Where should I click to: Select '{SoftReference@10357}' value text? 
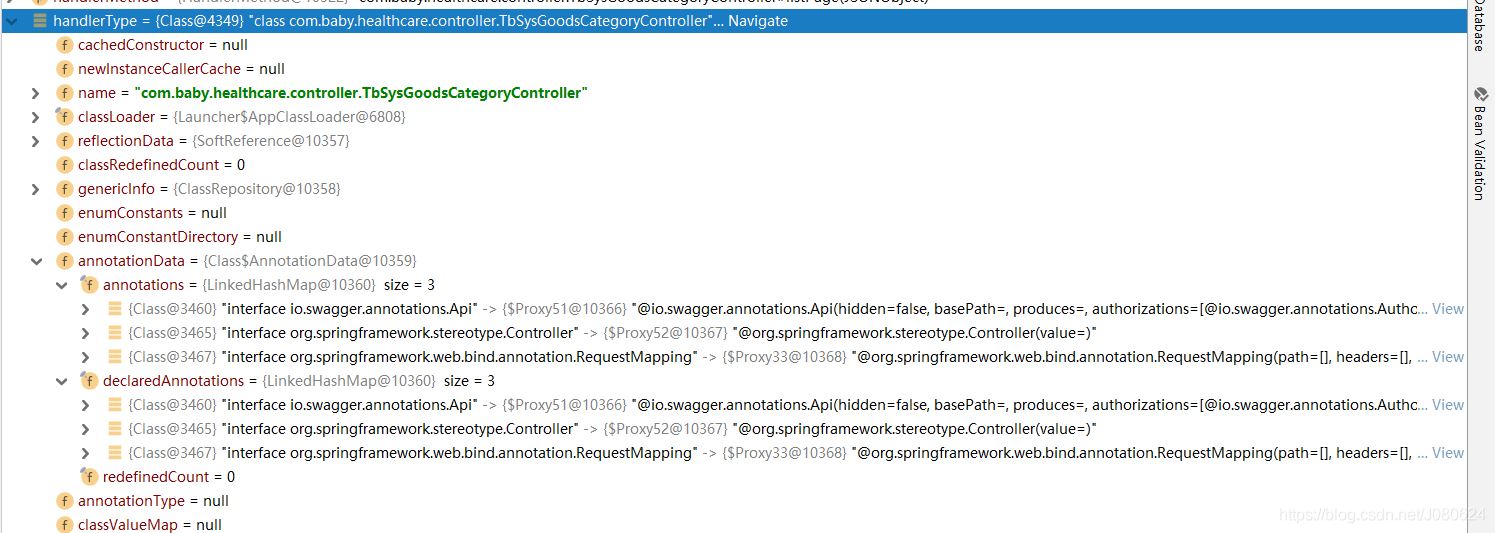[x=271, y=141]
